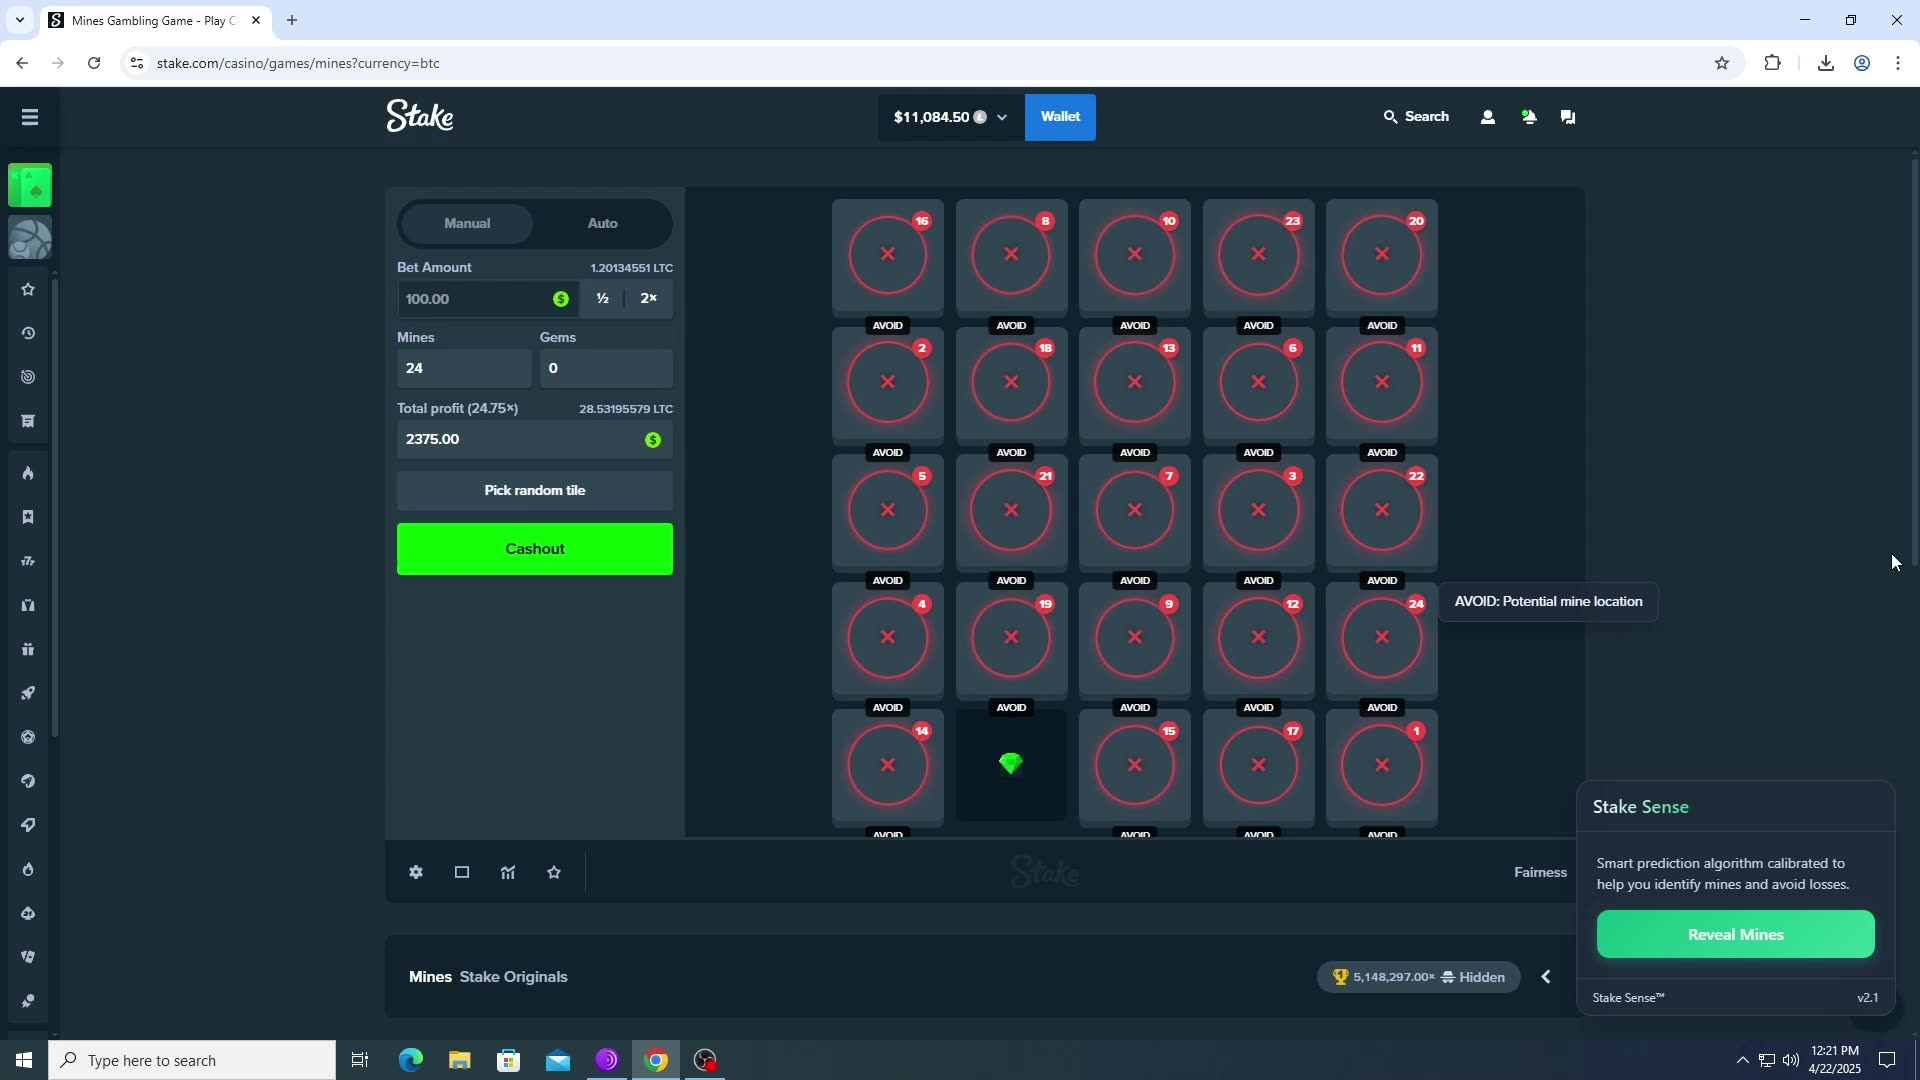Screen dimensions: 1920x1080
Task: Select the Manual betting tab
Action: pos(467,223)
